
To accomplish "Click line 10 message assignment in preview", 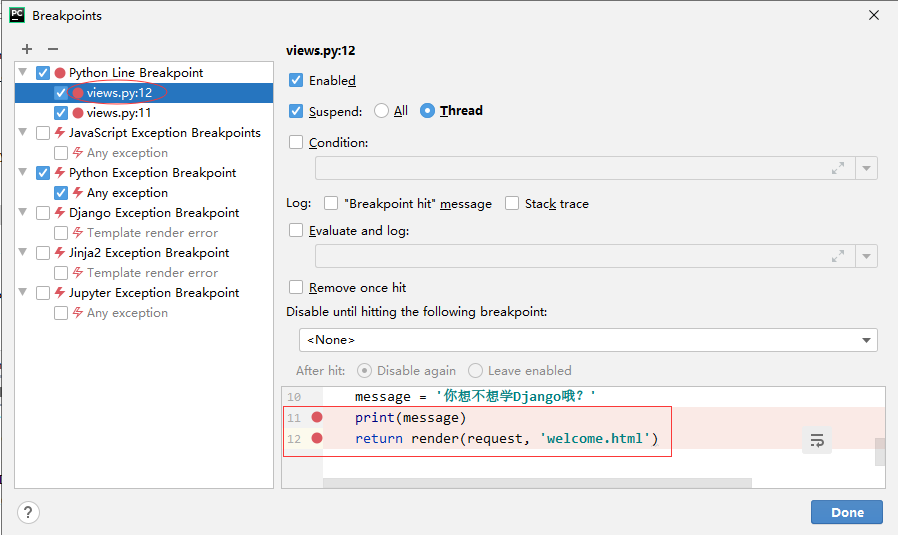I will coord(475,396).
